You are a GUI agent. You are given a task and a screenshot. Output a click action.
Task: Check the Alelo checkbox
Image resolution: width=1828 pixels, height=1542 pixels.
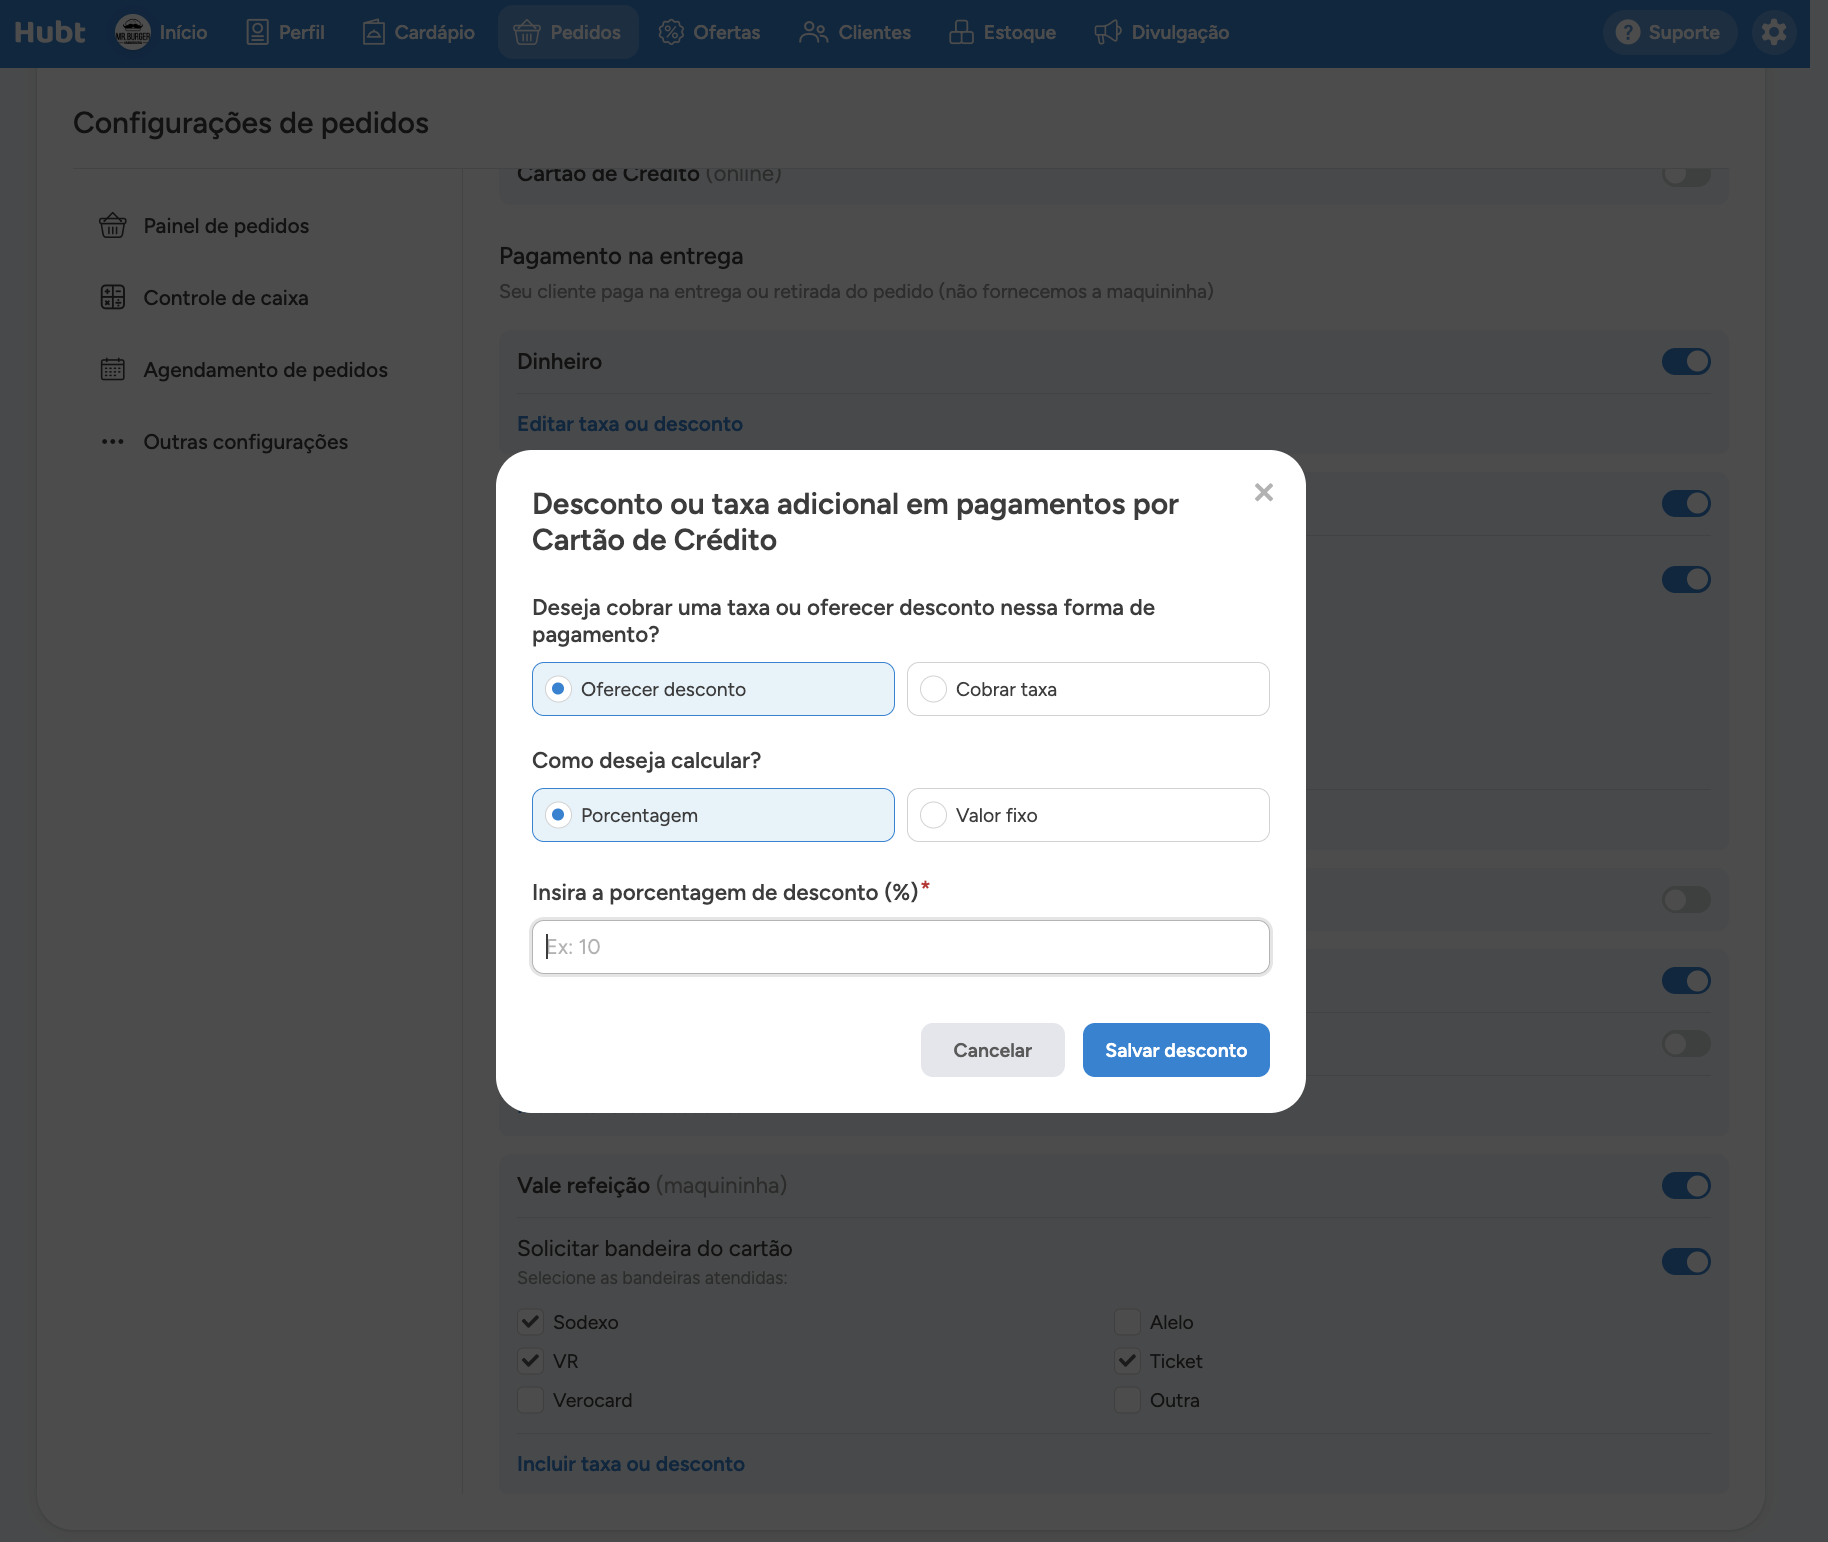1127,1322
